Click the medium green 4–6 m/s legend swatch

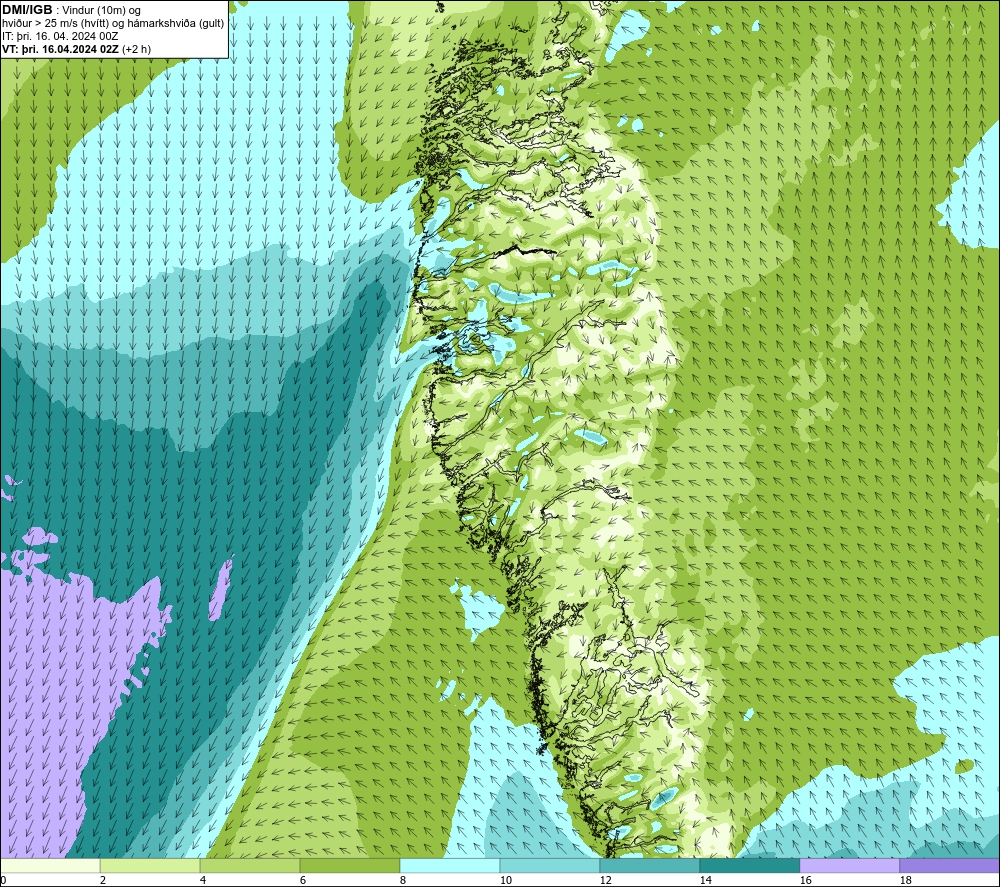tap(250, 865)
